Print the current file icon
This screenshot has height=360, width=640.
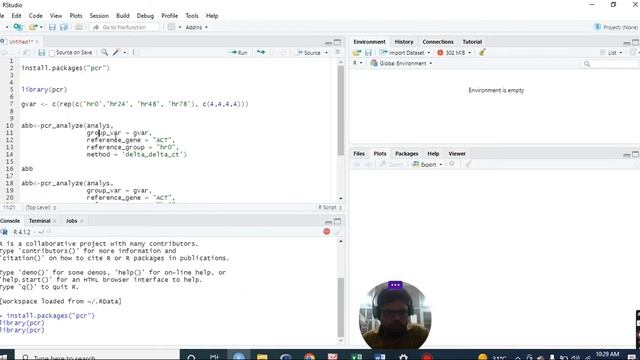pyautogui.click(x=79, y=27)
